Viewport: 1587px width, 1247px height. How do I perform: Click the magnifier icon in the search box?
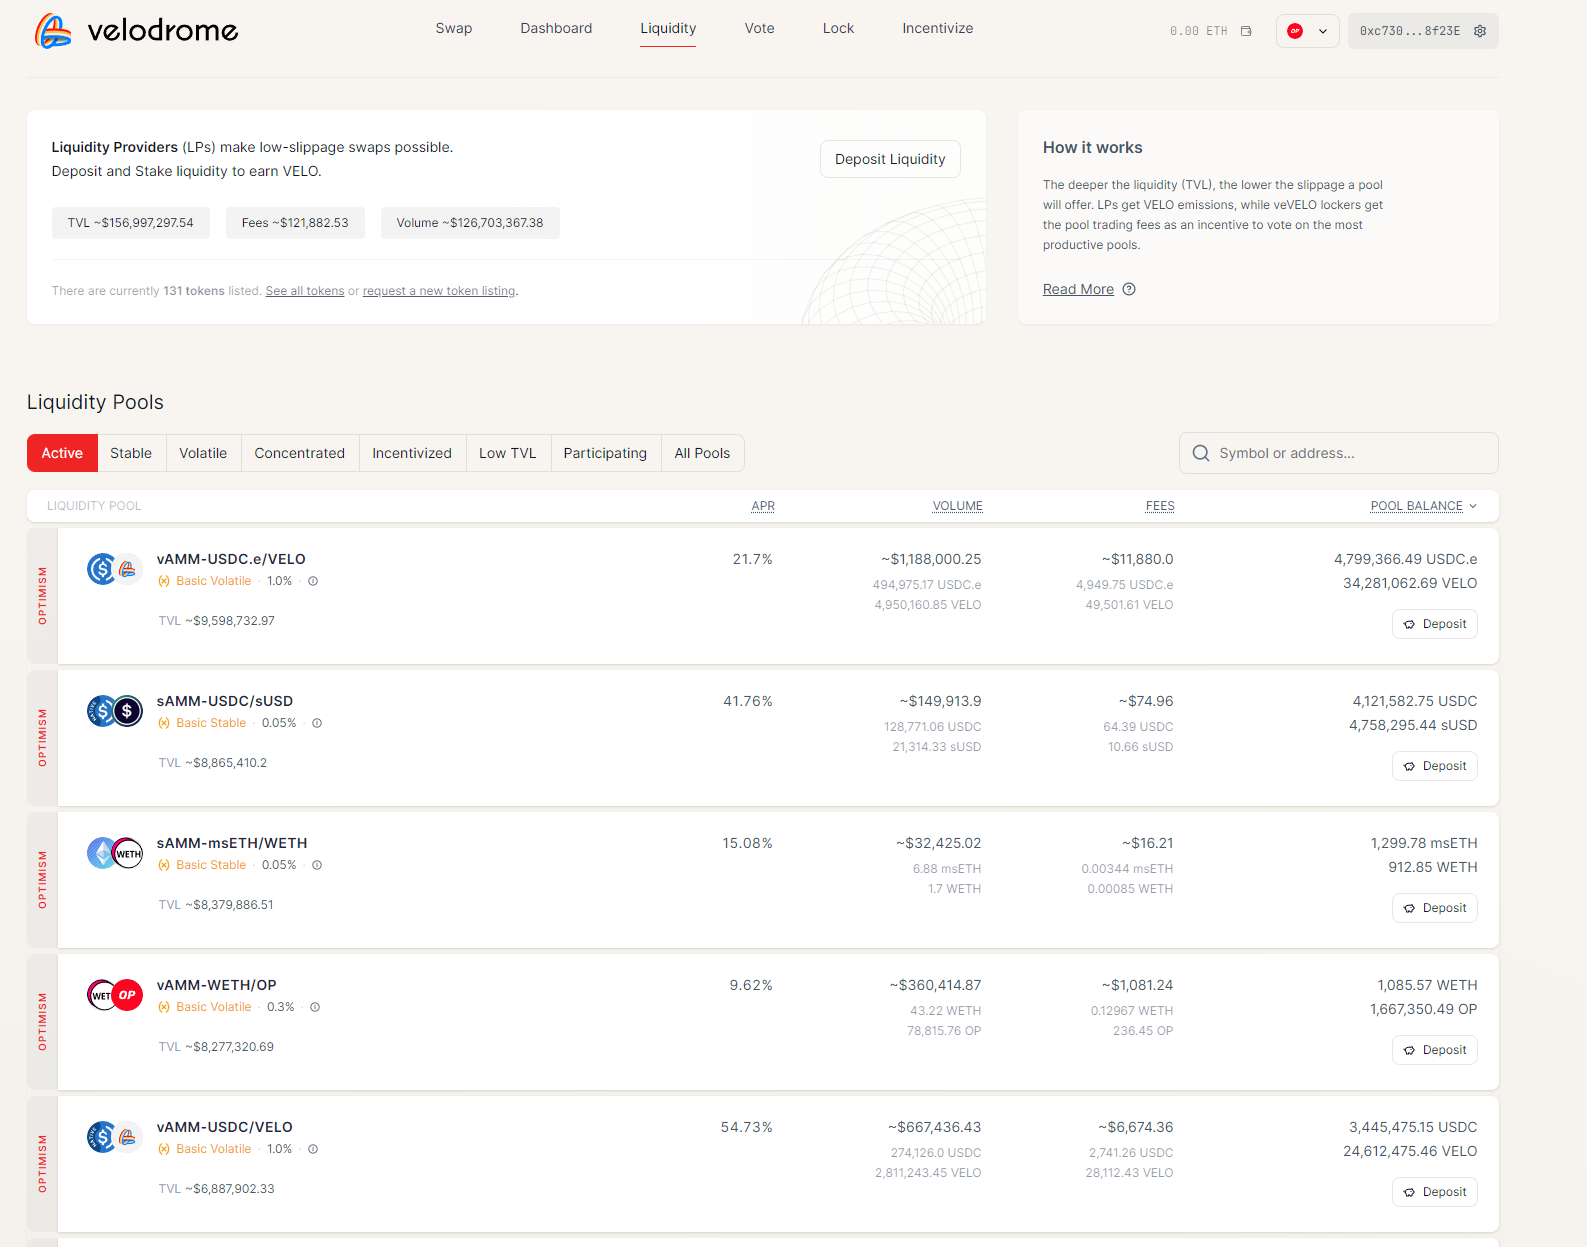point(1201,453)
